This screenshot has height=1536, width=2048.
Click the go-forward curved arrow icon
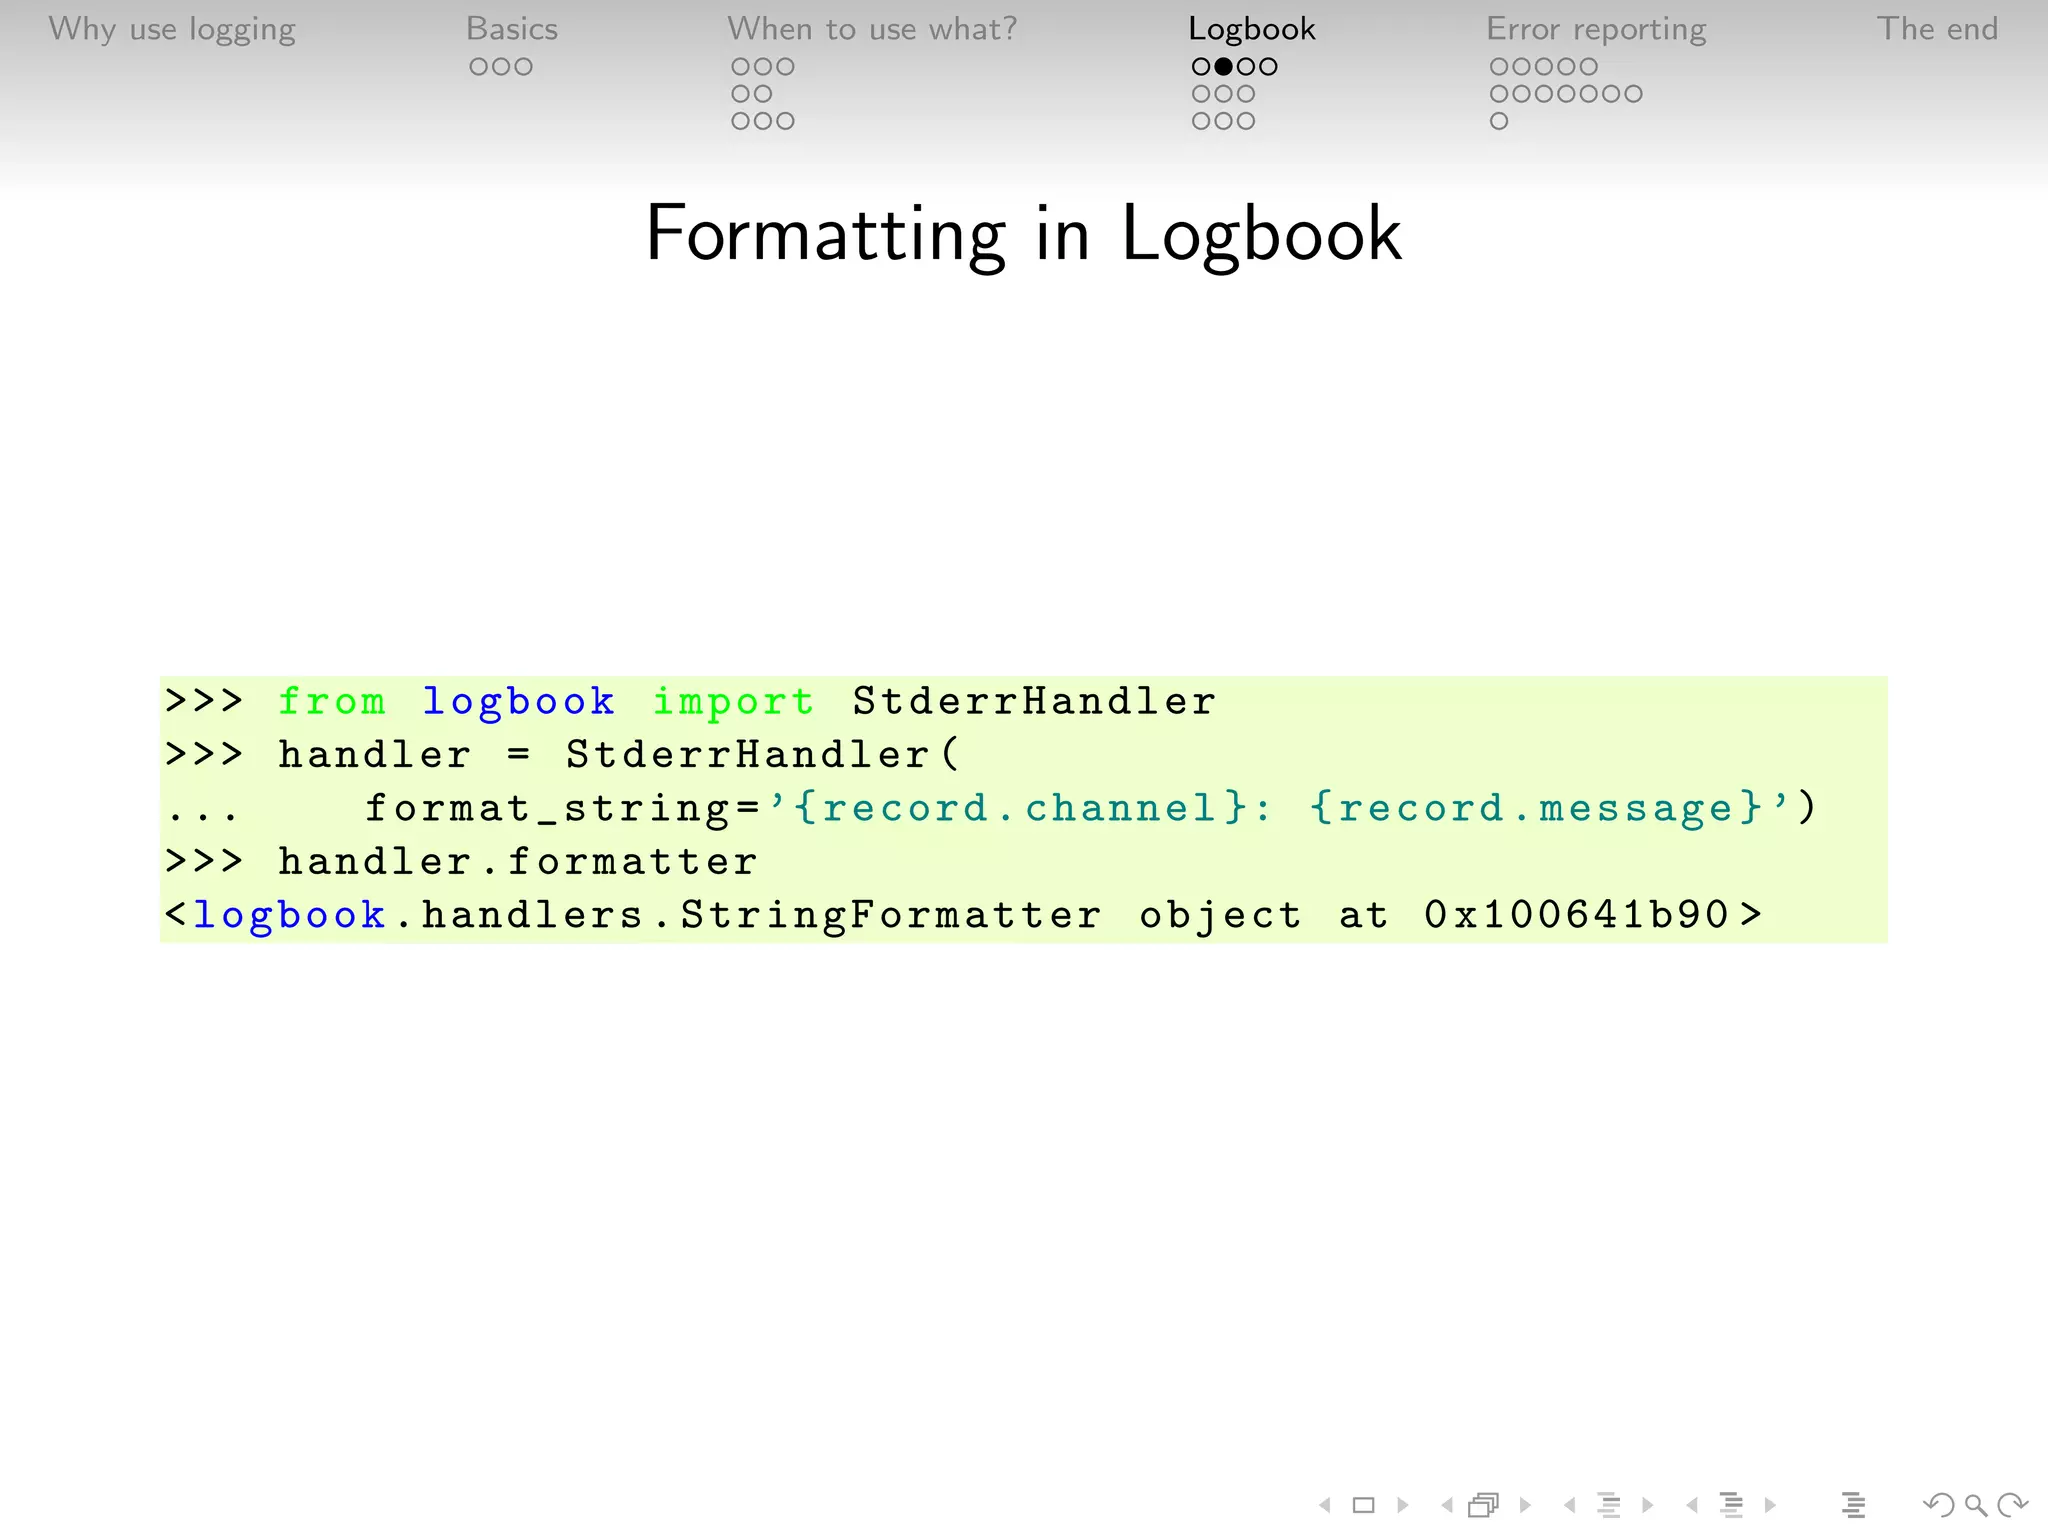pos(2012,1504)
